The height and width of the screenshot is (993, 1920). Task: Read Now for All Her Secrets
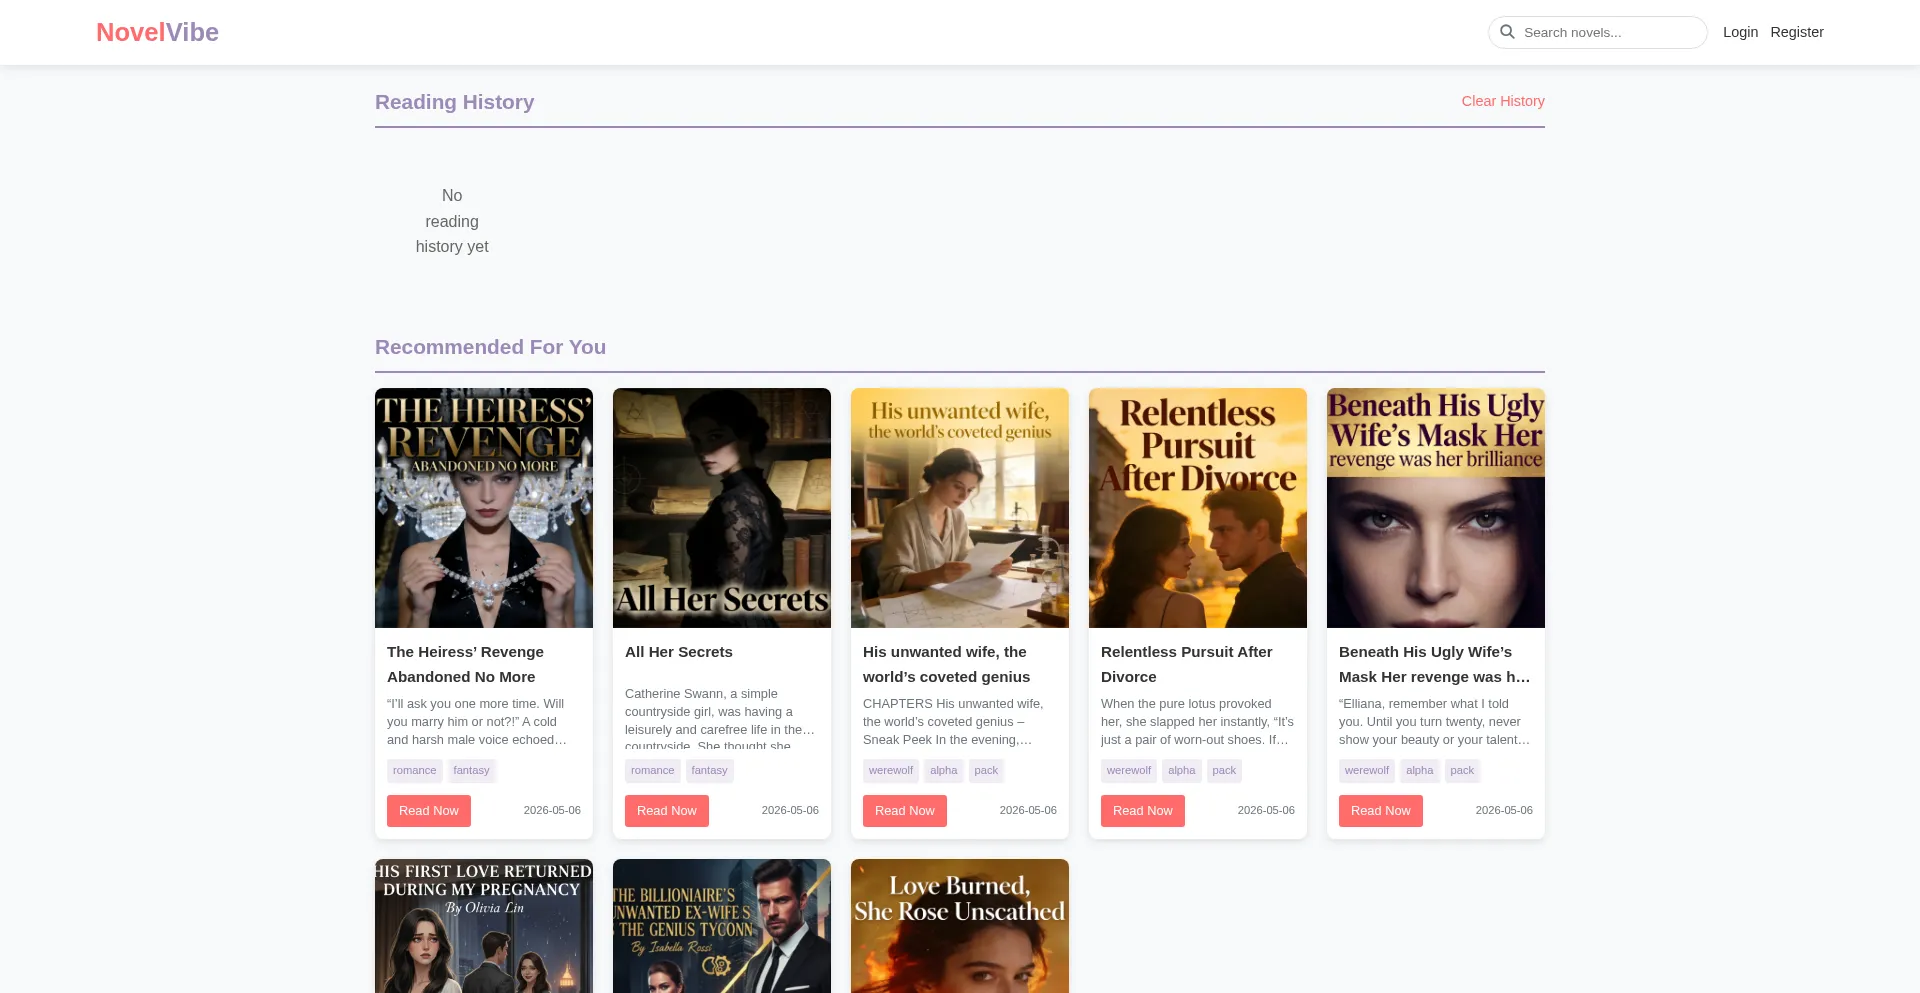pos(667,811)
